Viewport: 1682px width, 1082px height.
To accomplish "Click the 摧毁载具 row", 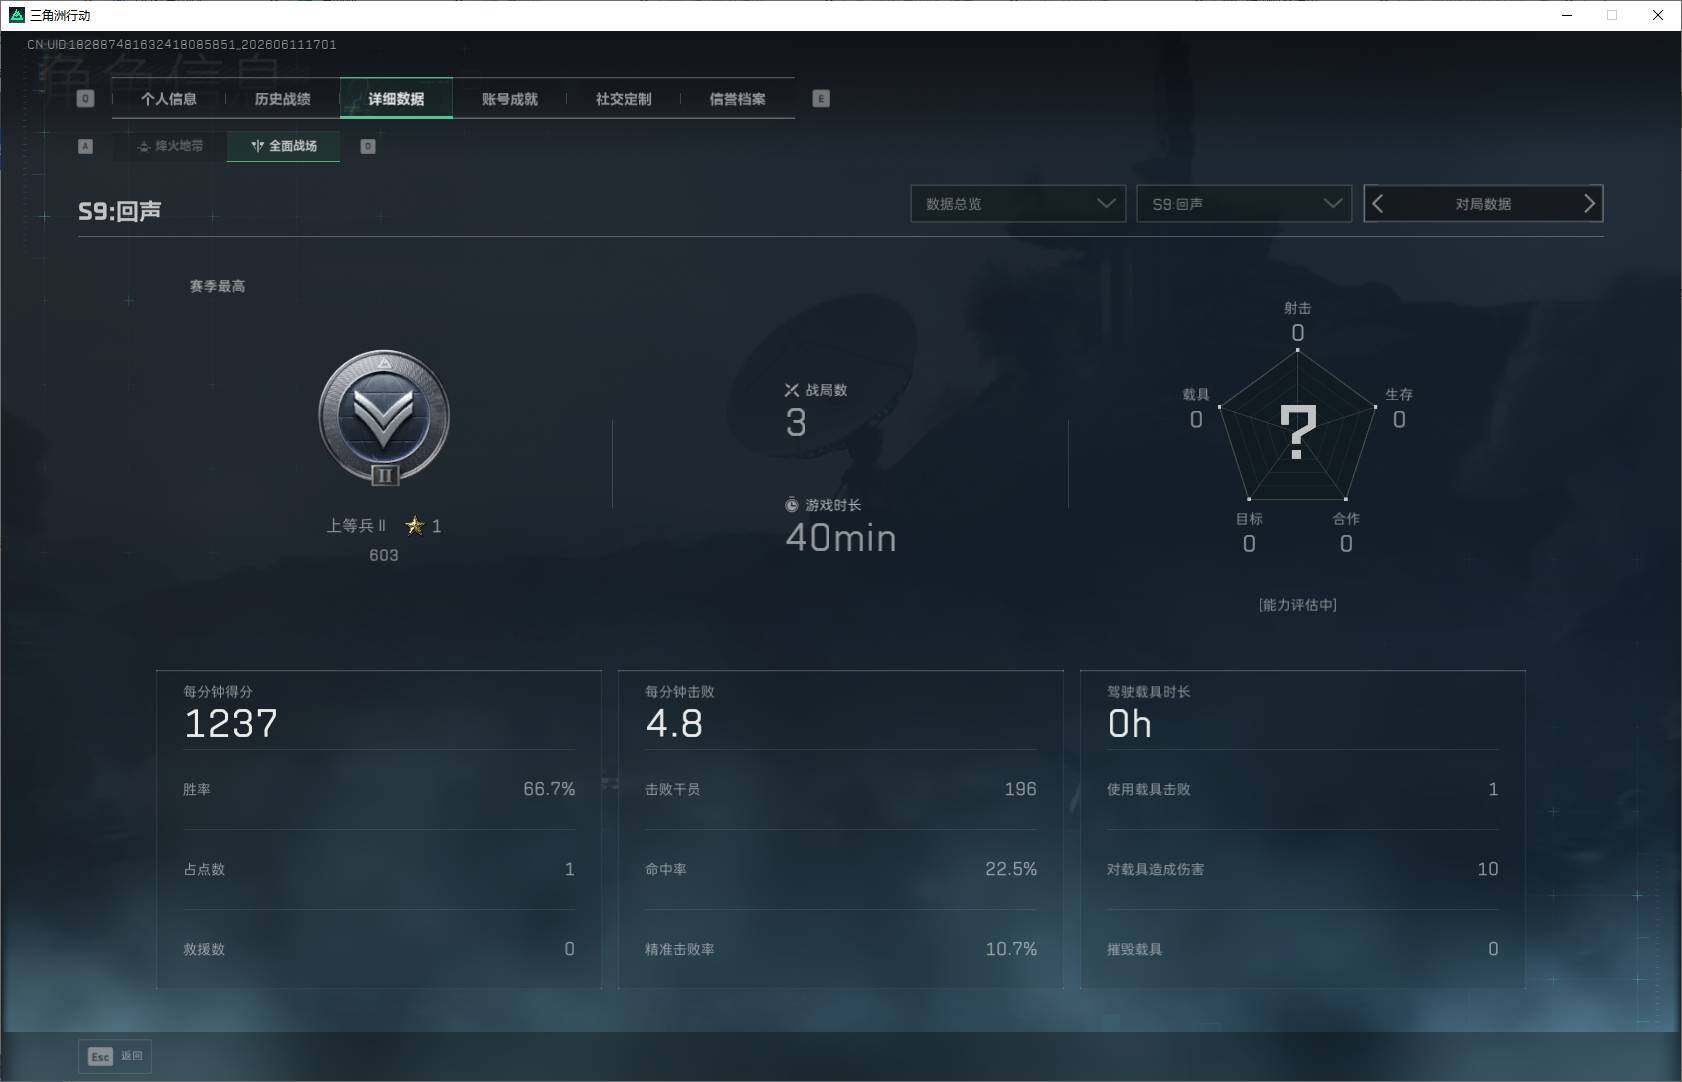I will tap(1303, 949).
